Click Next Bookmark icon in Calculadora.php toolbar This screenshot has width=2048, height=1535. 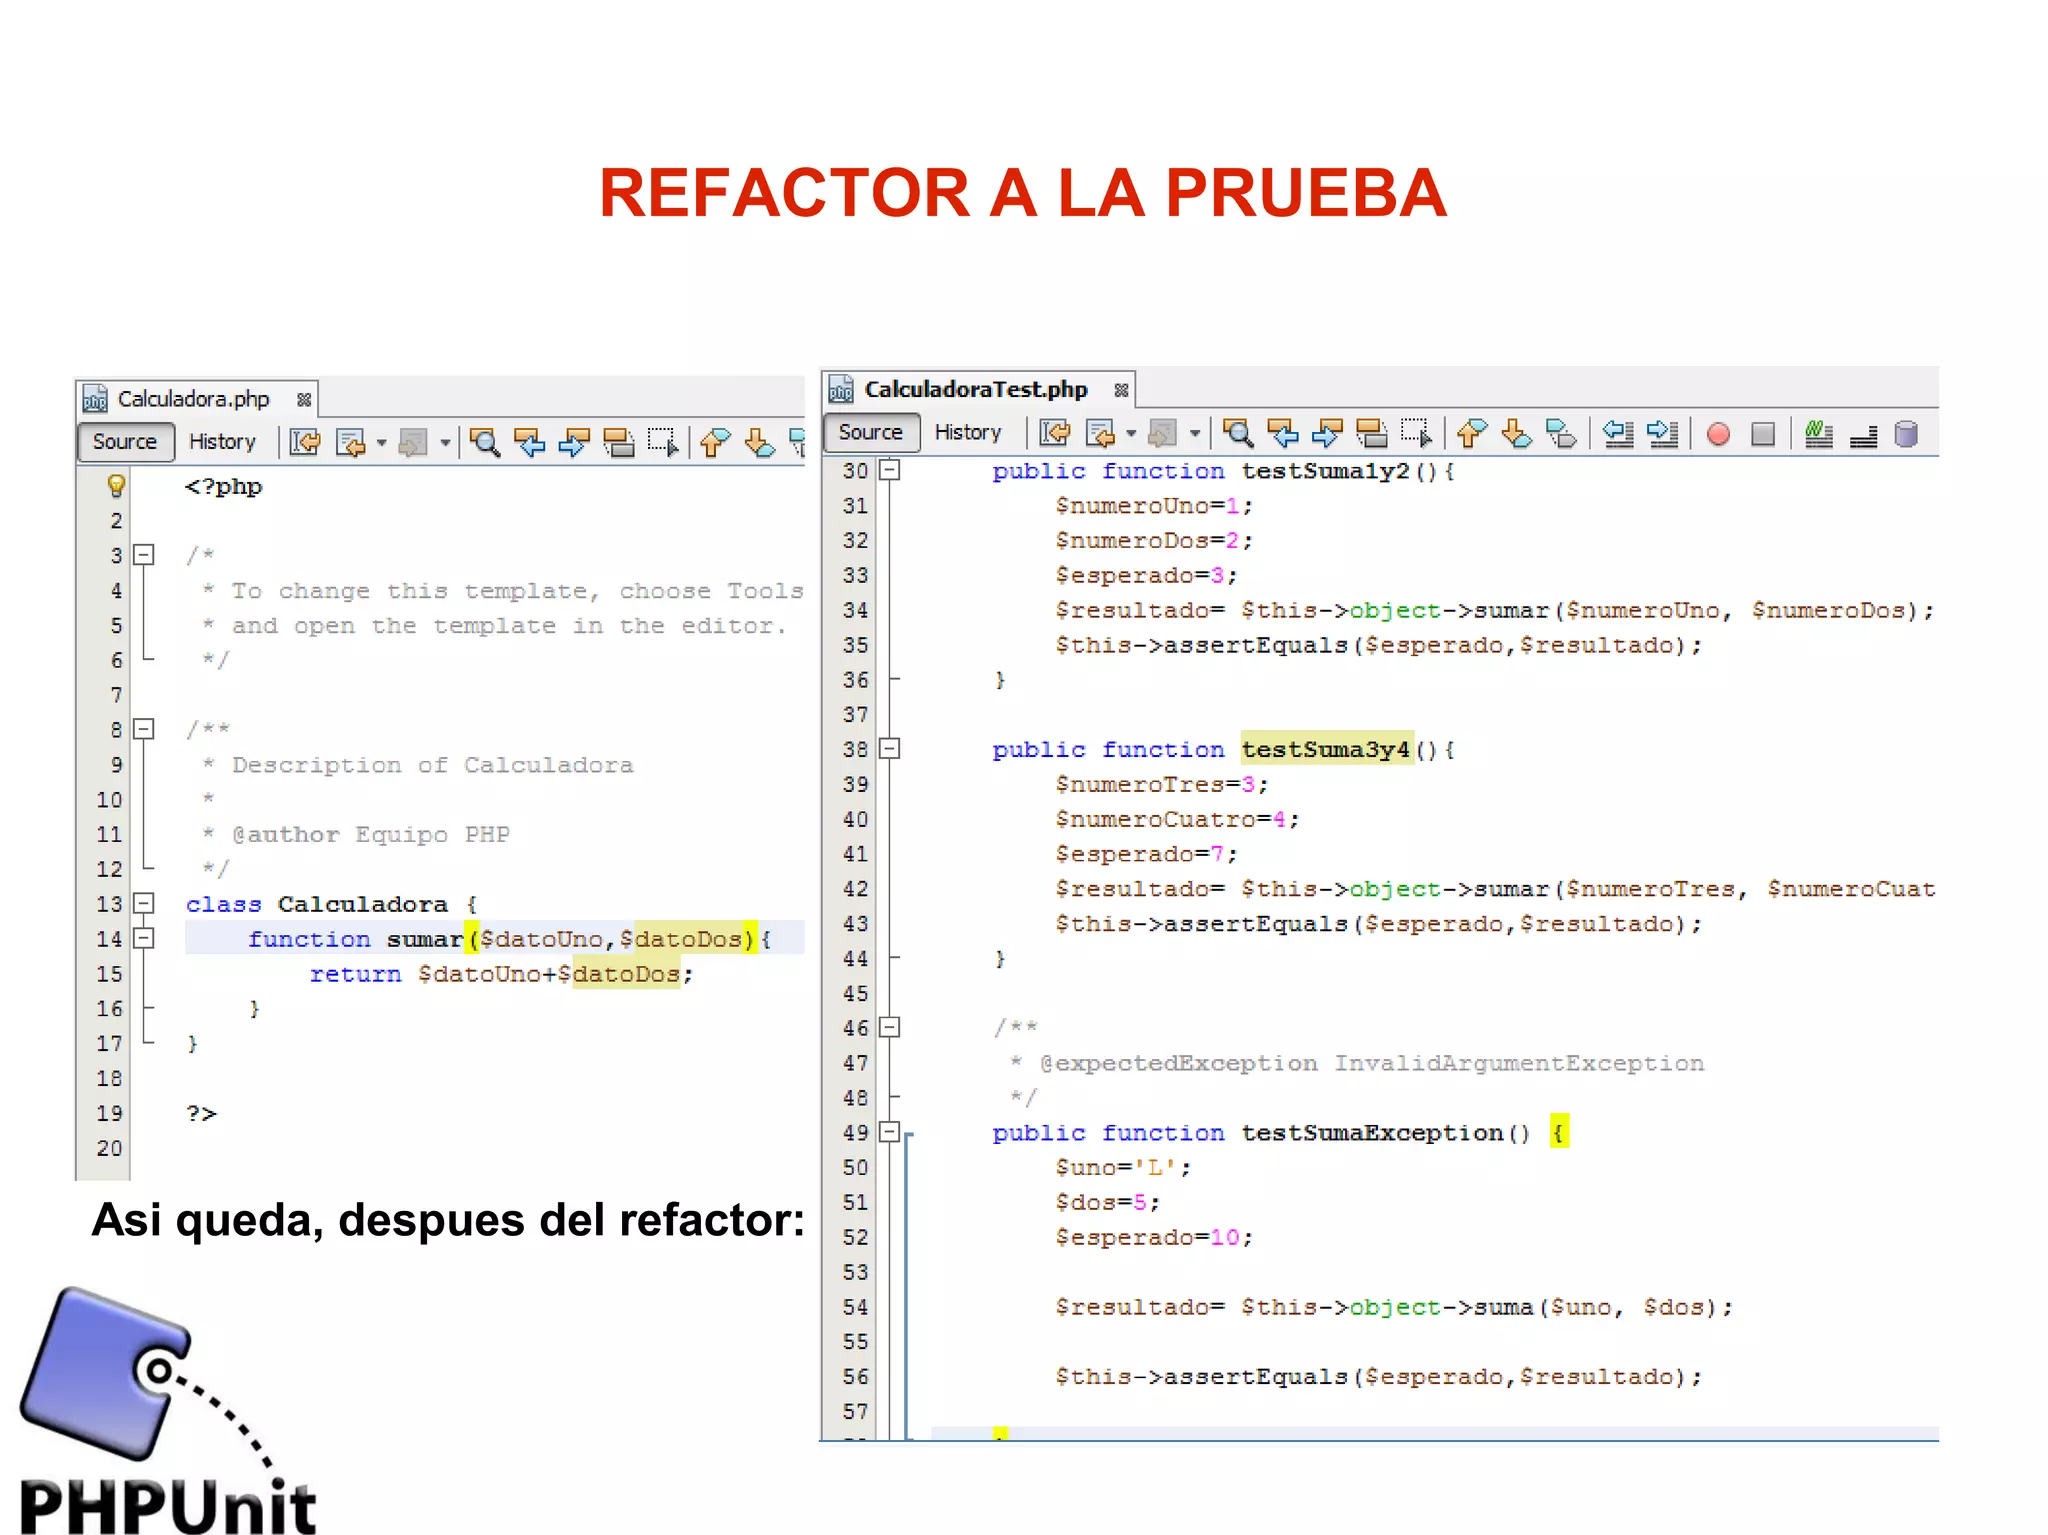[759, 442]
